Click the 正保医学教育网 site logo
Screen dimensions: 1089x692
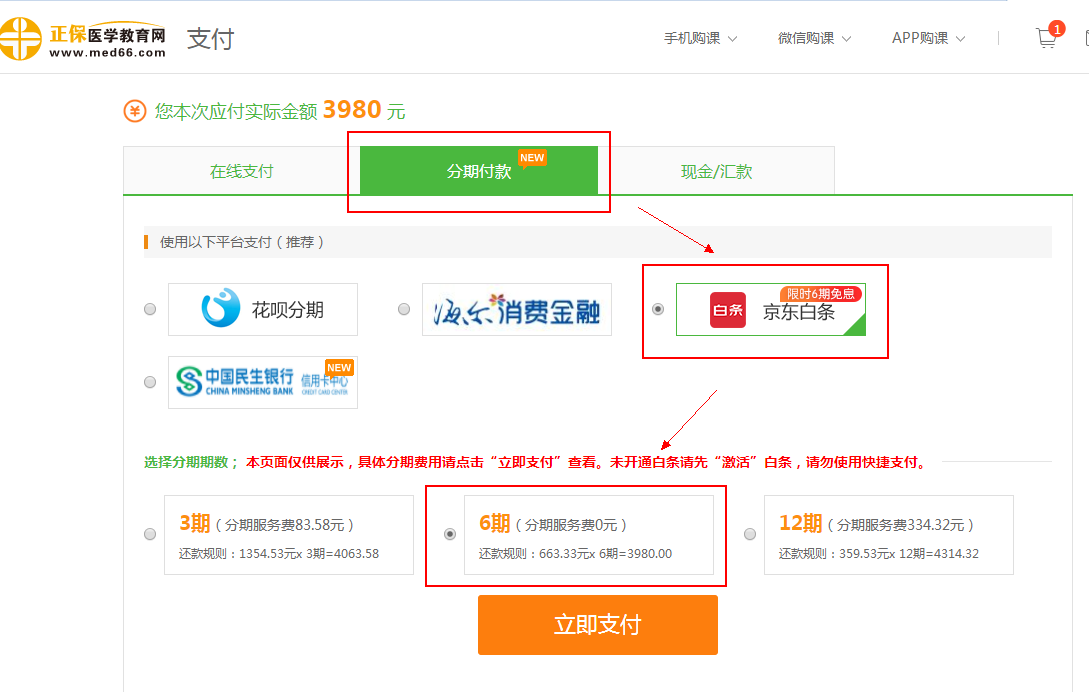point(83,39)
